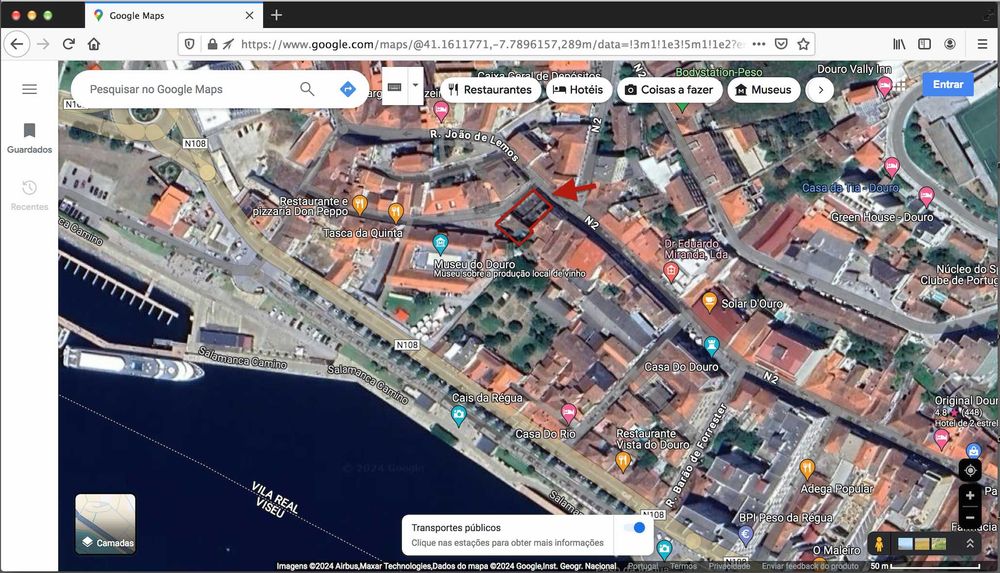
Task: Open the Termos link in footer
Action: point(683,566)
